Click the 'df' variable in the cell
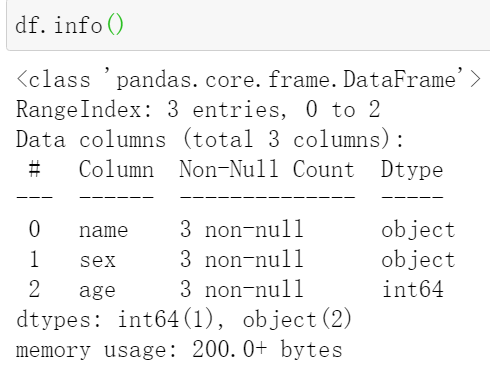 click(26, 25)
